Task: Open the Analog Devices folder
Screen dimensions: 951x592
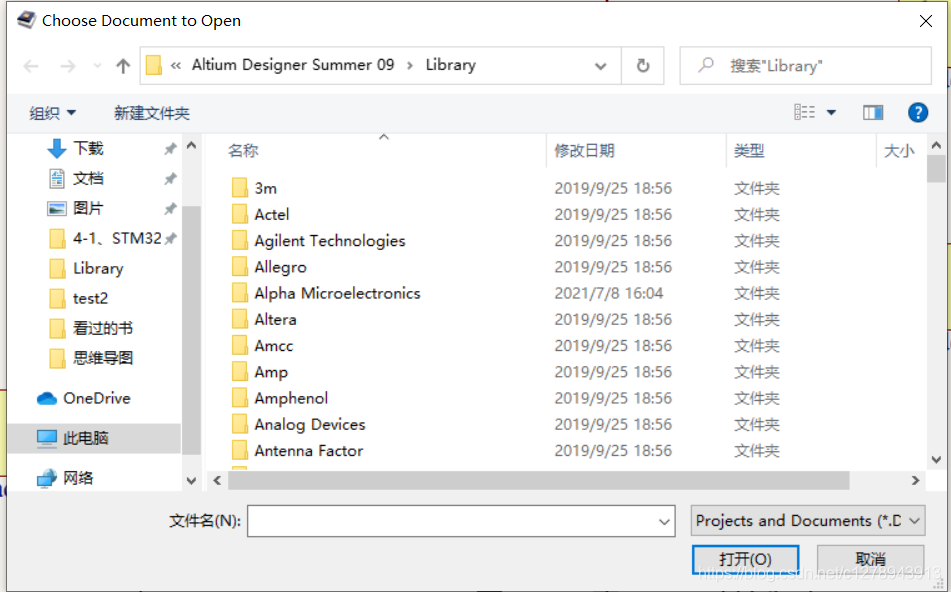Action: coord(309,424)
